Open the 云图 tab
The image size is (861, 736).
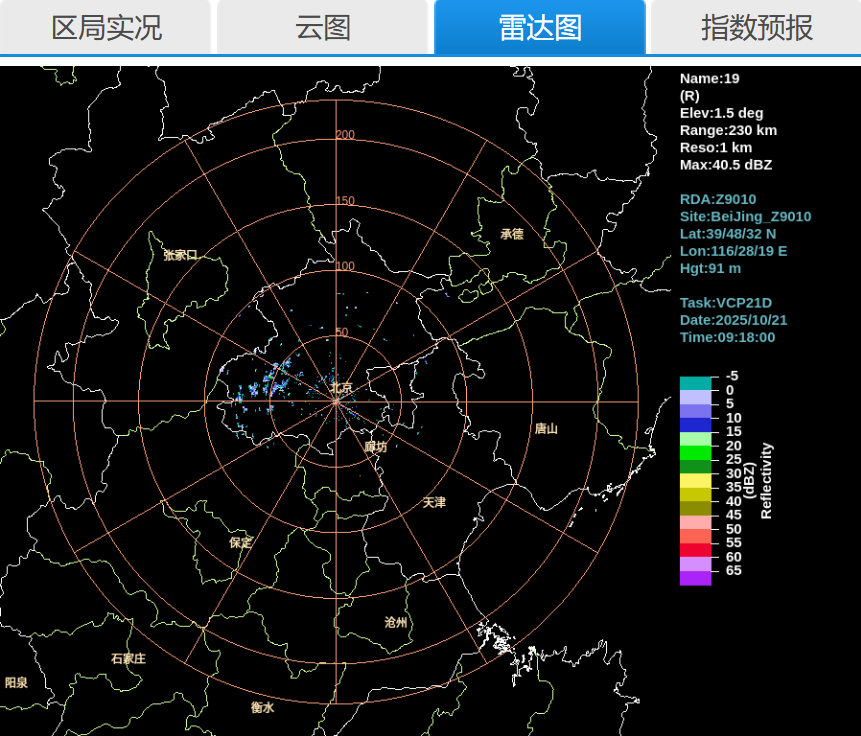tap(323, 27)
